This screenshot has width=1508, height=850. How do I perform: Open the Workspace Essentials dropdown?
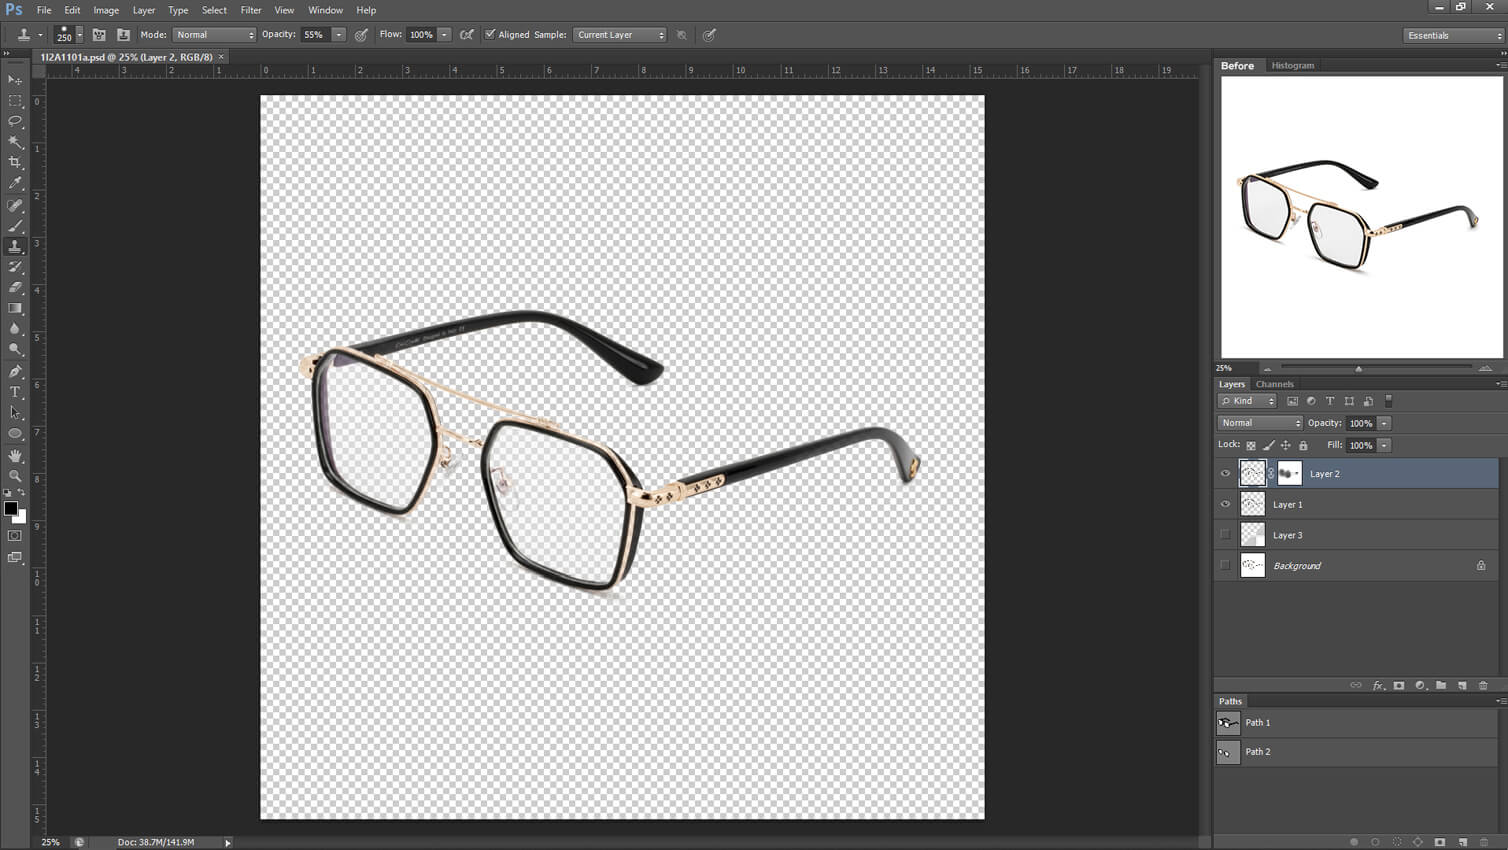coord(1454,35)
